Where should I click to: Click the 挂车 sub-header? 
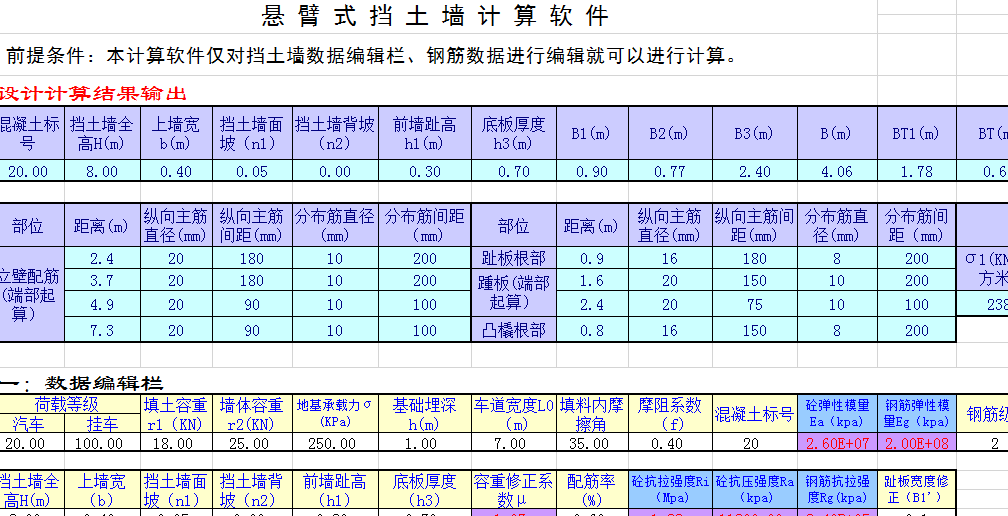[x=102, y=423]
